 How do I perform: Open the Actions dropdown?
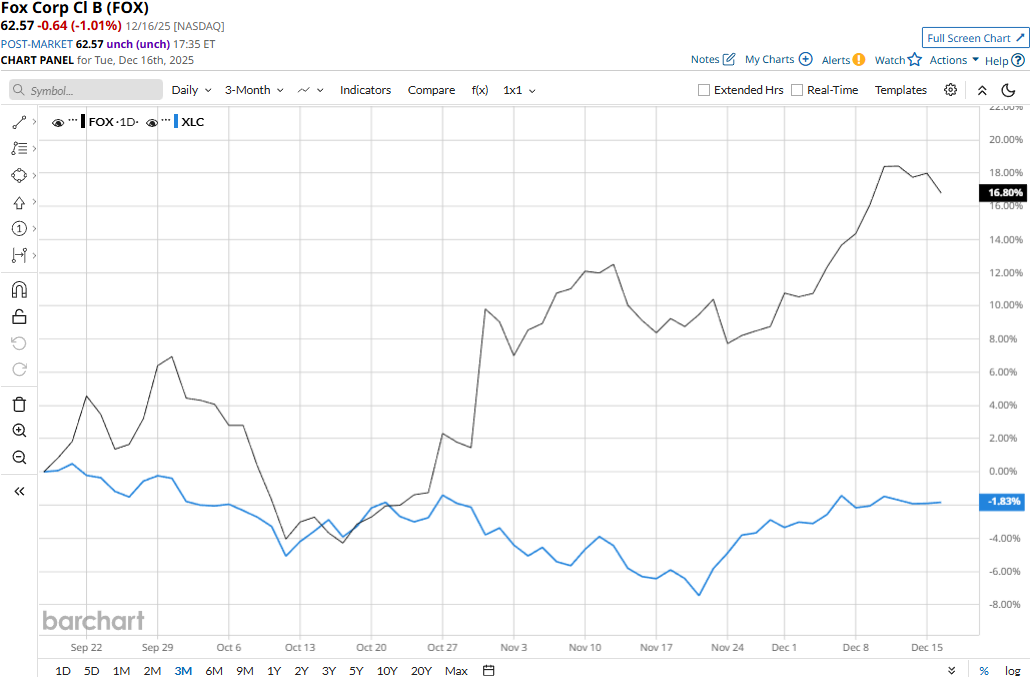point(954,60)
